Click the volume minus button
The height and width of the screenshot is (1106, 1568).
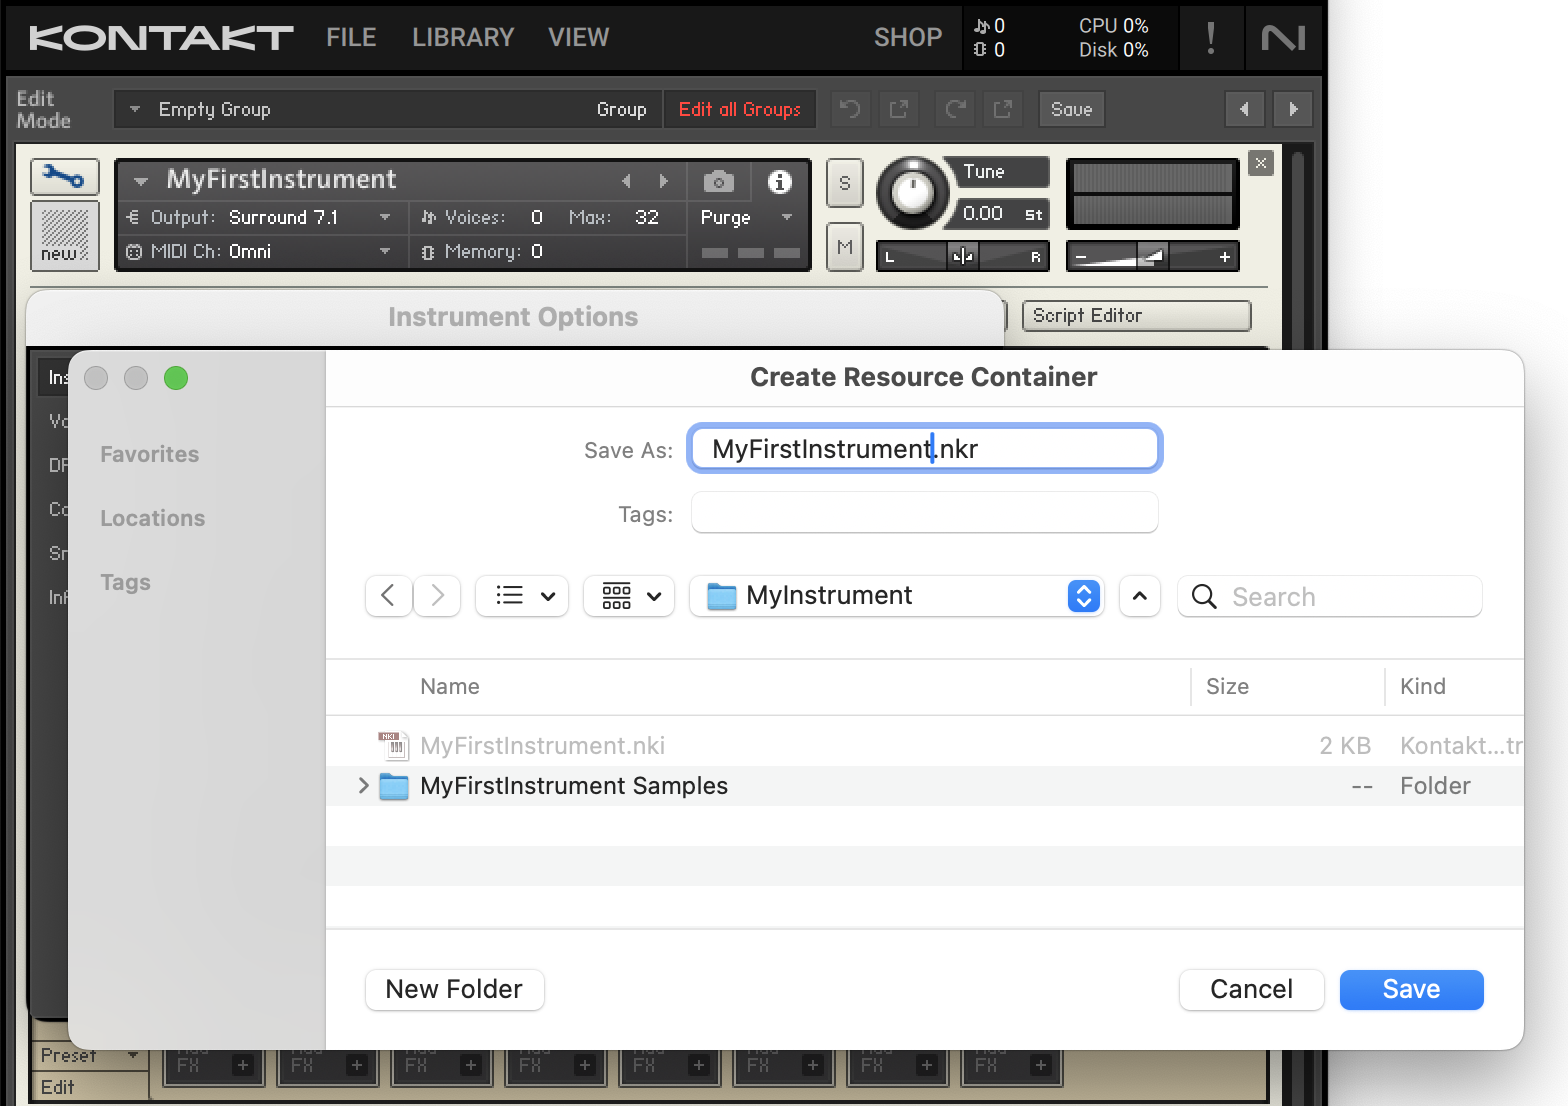point(1081,257)
